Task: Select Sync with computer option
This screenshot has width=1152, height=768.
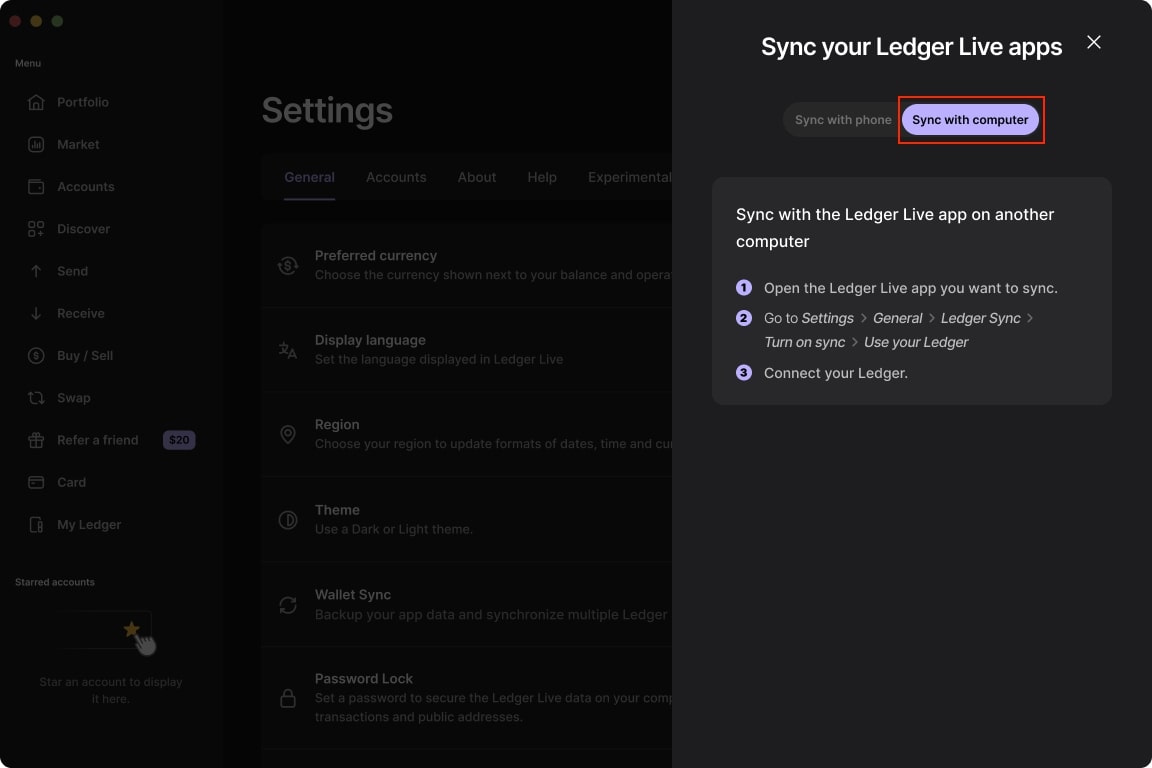Action: point(970,120)
